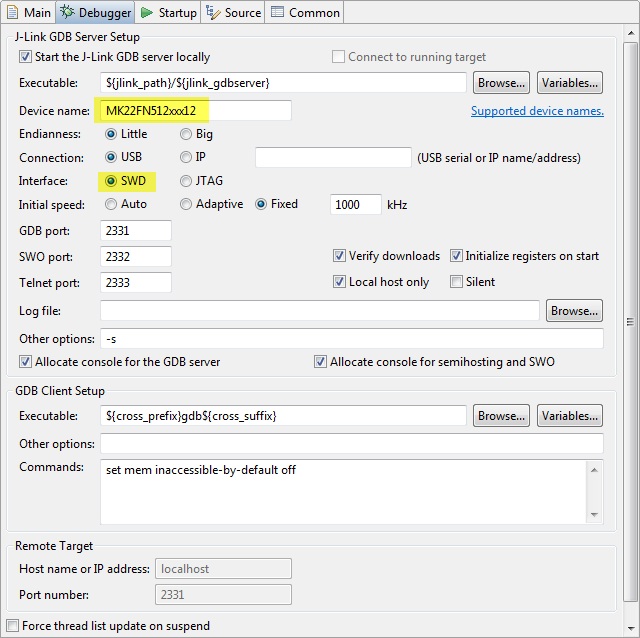Click the Port number field
The image size is (640, 638).
point(223,595)
